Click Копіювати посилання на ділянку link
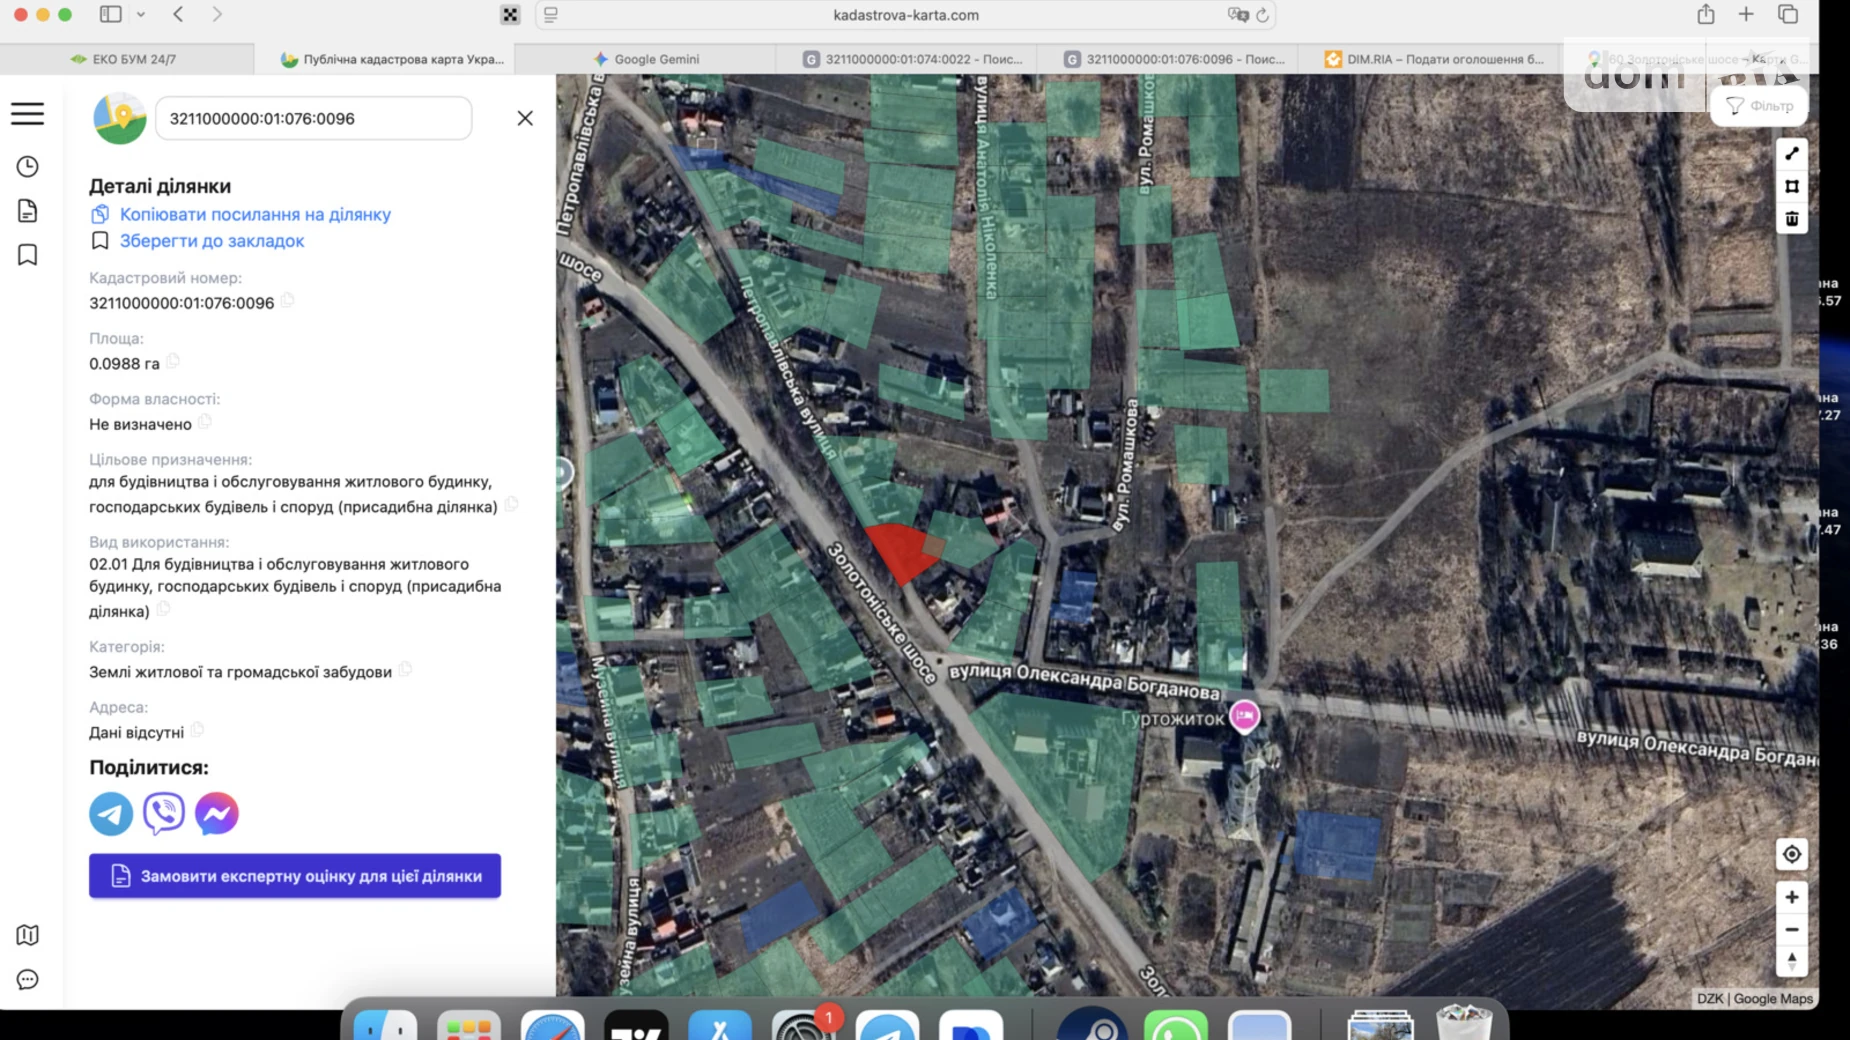Viewport: 1850px width, 1040px height. pyautogui.click(x=255, y=214)
